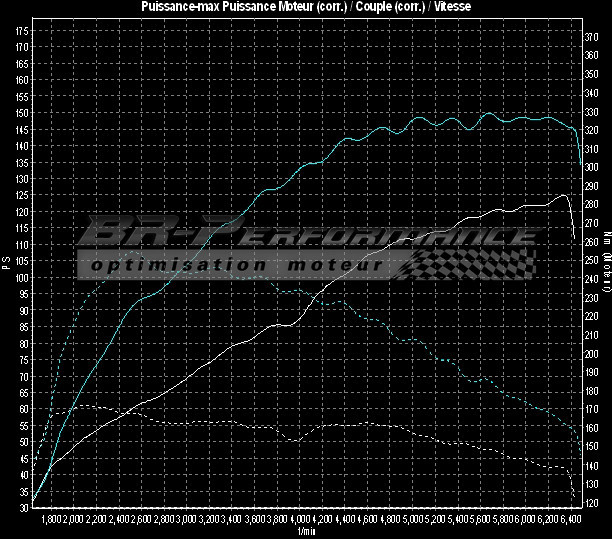The width and height of the screenshot is (612, 539).
Task: Pick the peak of the solid white power curve
Action: coord(564,195)
